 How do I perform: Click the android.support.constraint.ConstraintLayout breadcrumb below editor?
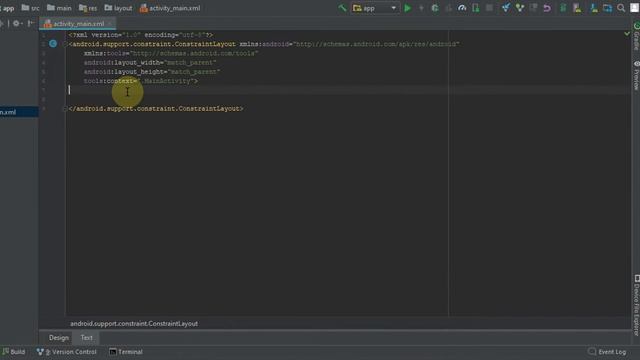(134, 324)
